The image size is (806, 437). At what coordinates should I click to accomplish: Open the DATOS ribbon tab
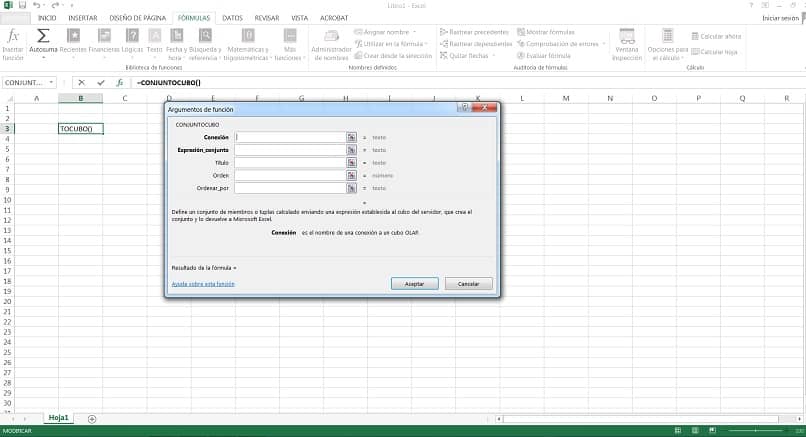tap(232, 18)
